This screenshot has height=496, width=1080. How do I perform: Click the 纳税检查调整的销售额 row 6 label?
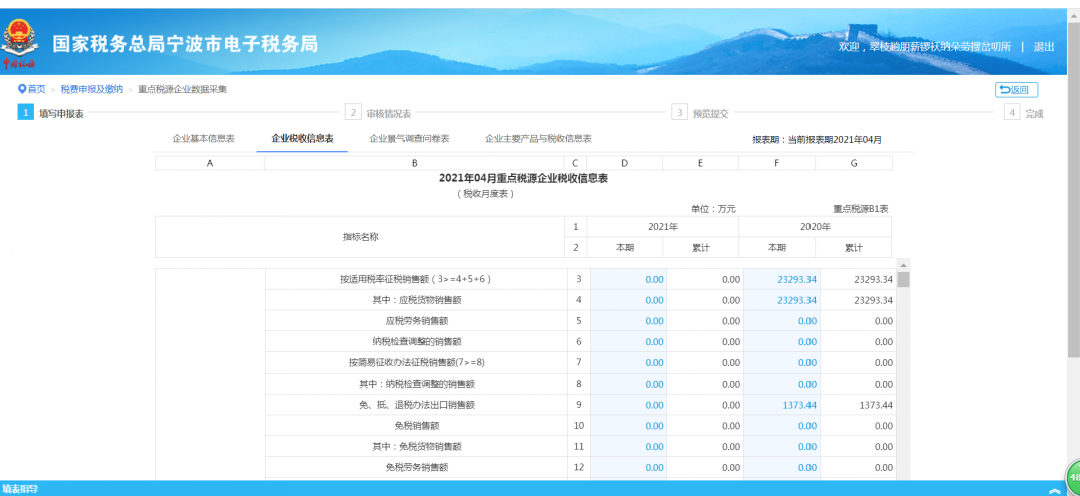point(416,342)
